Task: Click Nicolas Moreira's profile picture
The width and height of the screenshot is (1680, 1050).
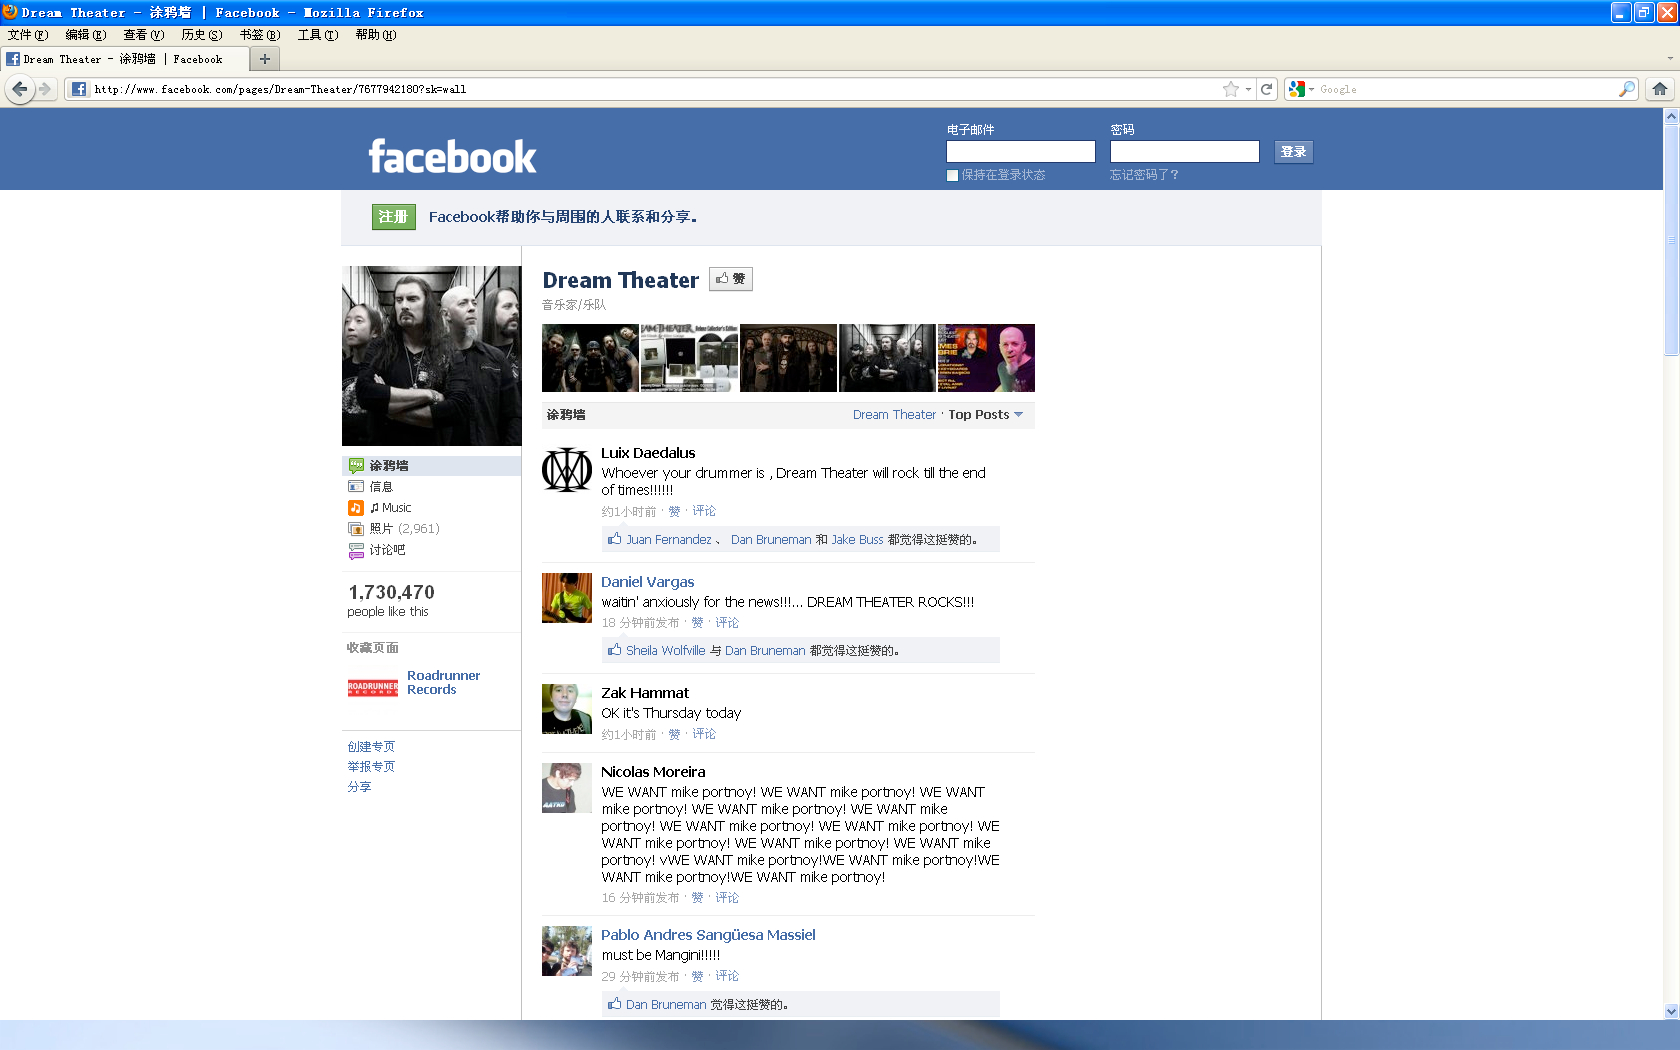Action: [567, 788]
